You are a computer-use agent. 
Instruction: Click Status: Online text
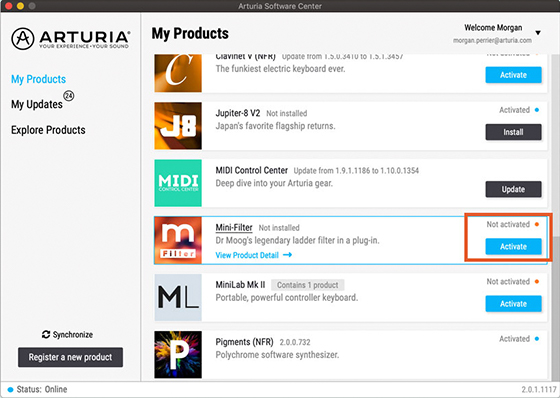(x=42, y=389)
